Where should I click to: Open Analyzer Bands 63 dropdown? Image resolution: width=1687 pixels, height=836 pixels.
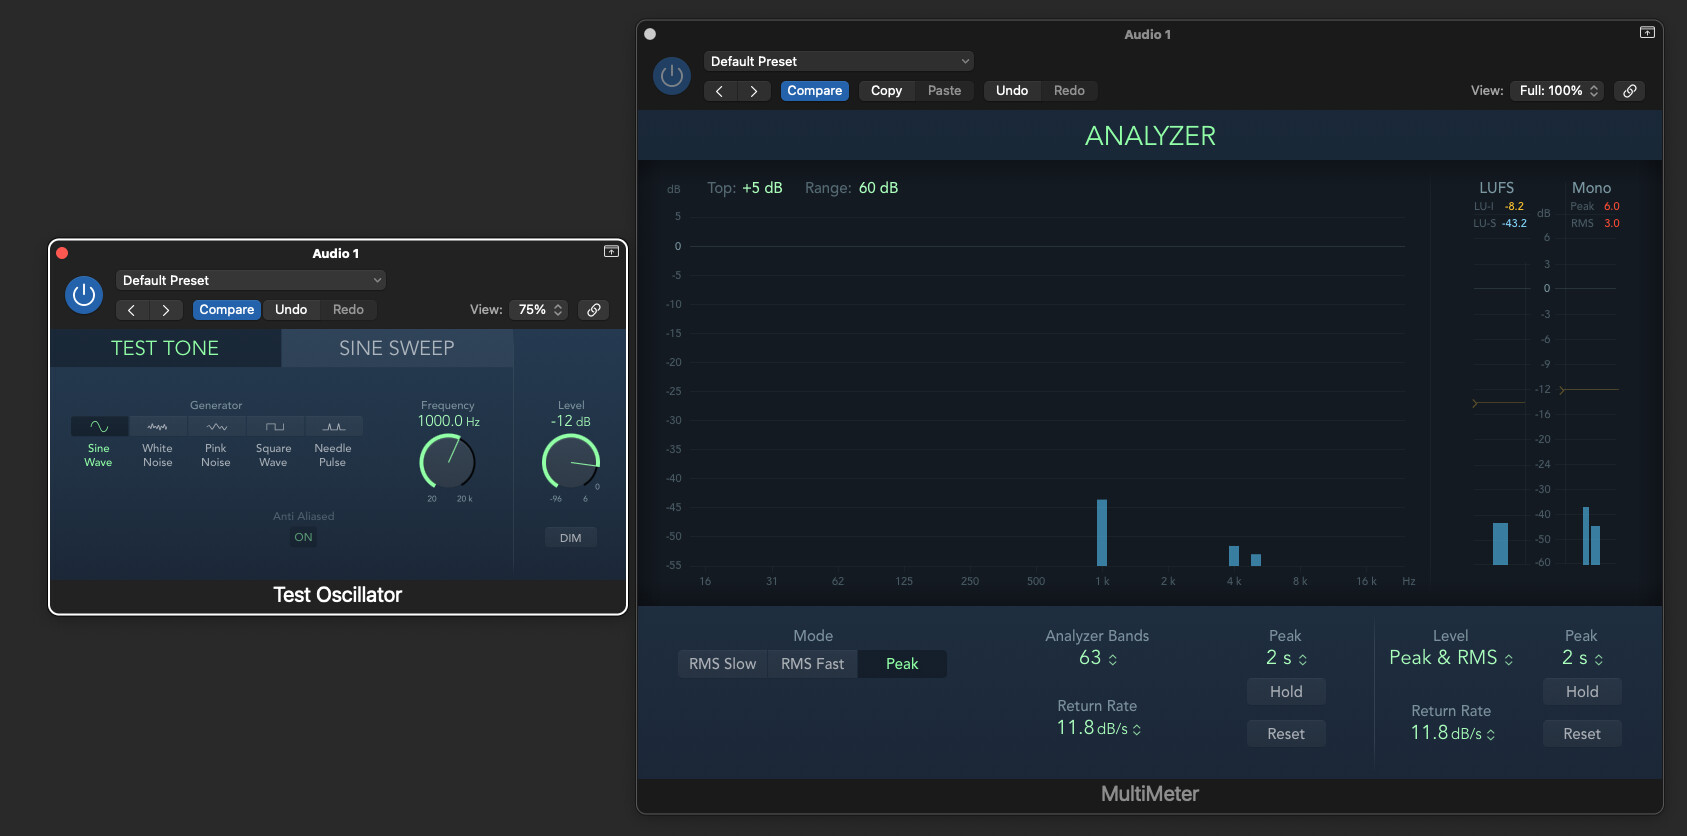tap(1098, 658)
